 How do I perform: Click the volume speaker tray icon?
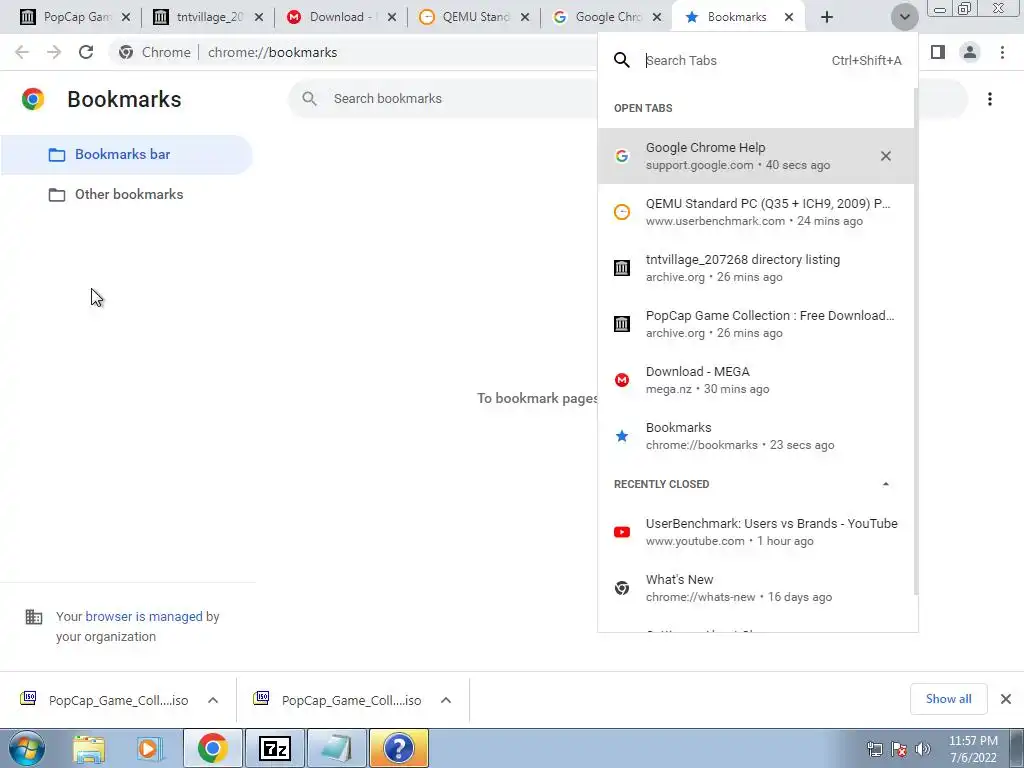pyautogui.click(x=922, y=749)
